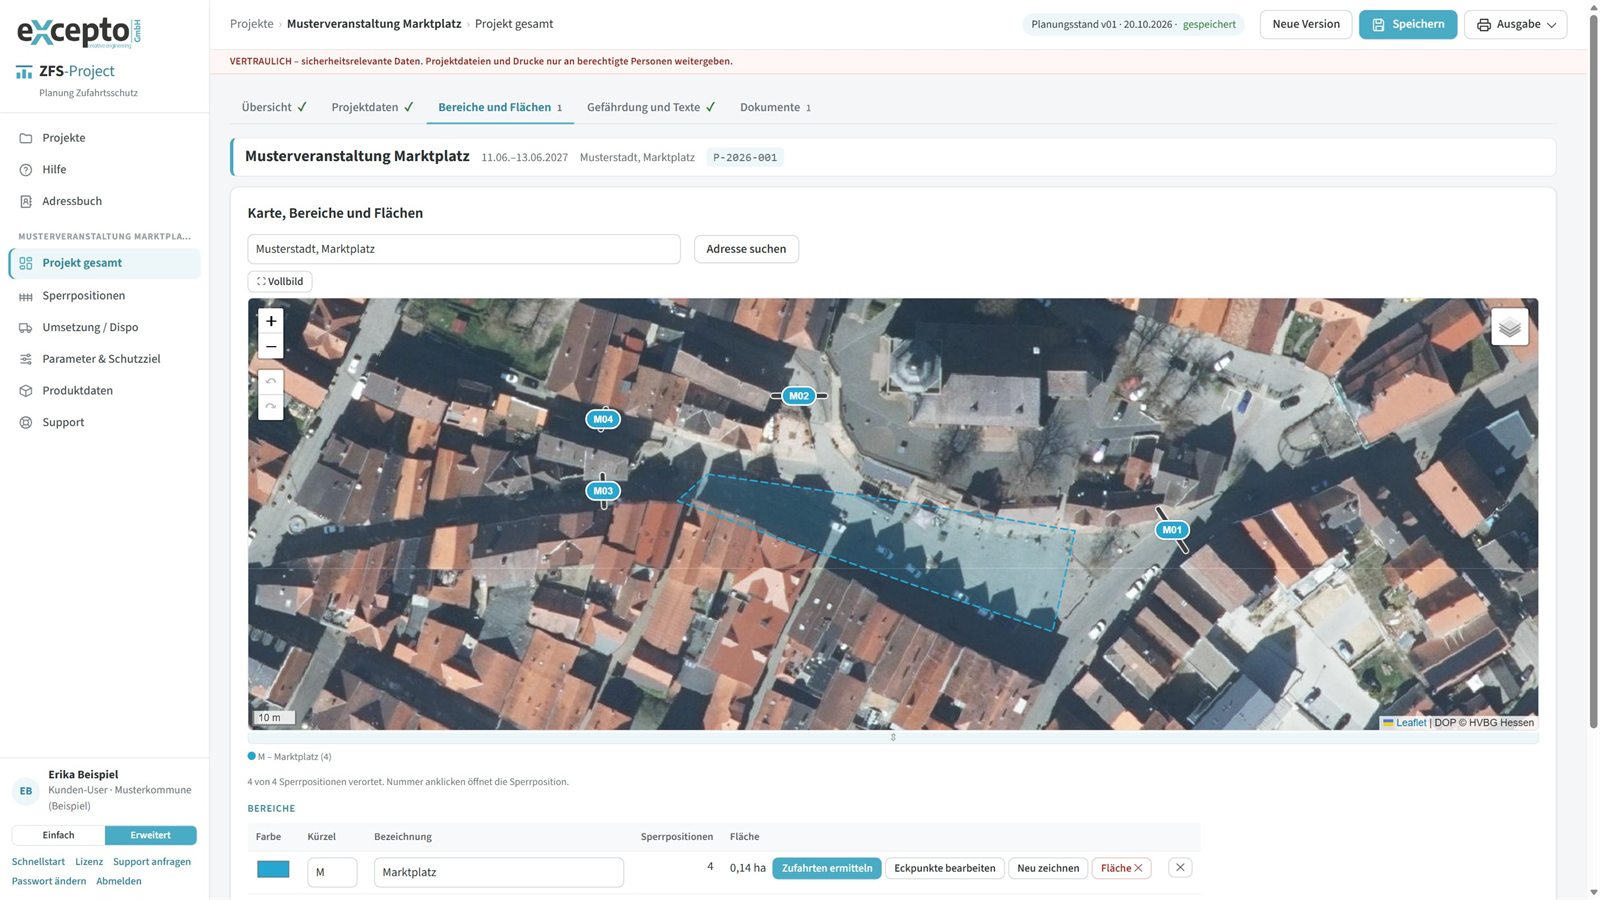The height and width of the screenshot is (900, 1600).
Task: Open the Gefährdung und Texte tab
Action: point(651,107)
